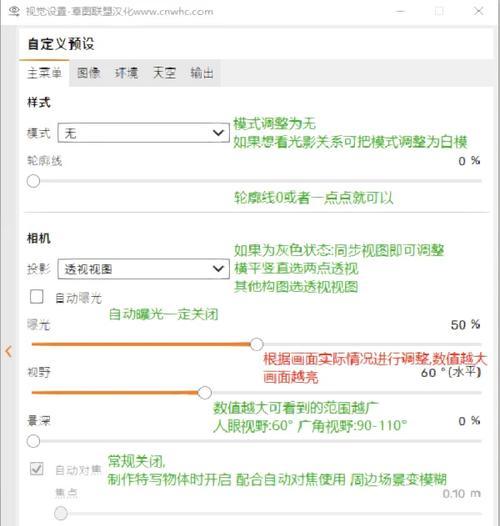Maximize the visual settings window
The height and width of the screenshot is (526, 500).
439,11
